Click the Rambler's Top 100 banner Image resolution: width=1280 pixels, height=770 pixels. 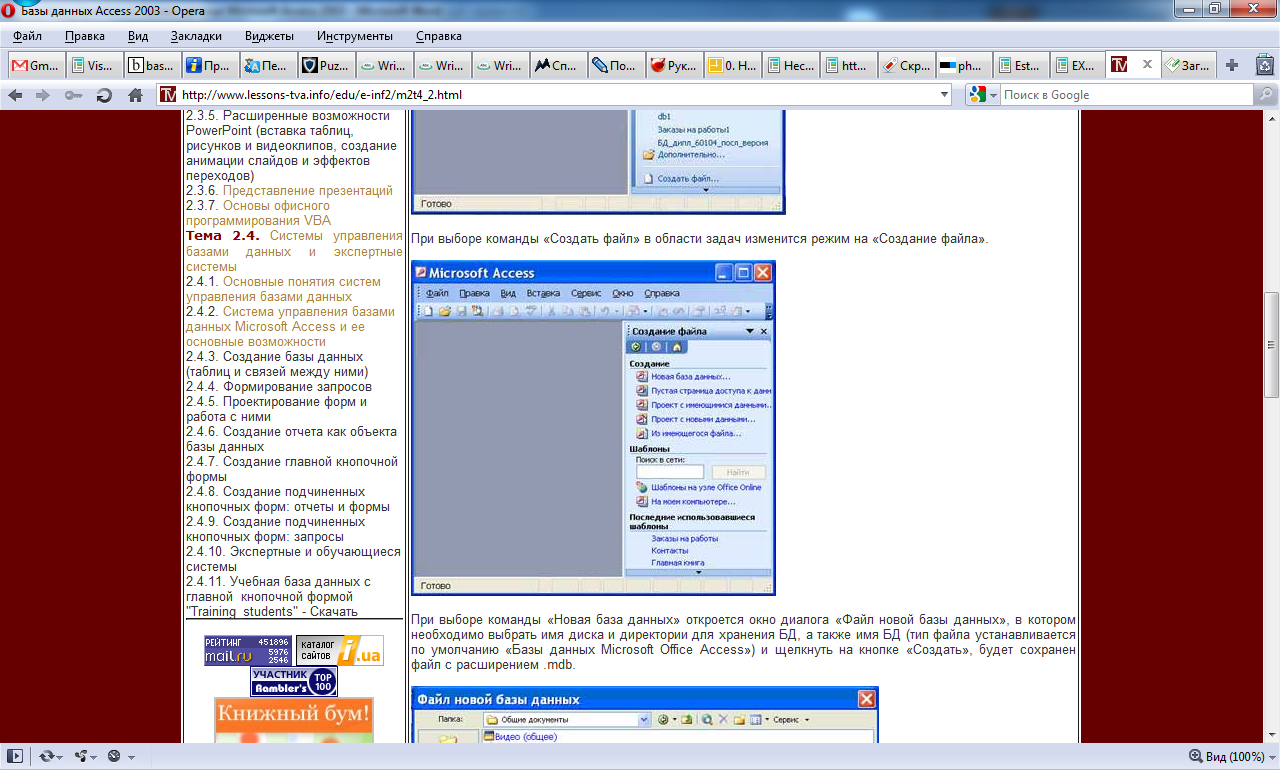pyautogui.click(x=294, y=682)
